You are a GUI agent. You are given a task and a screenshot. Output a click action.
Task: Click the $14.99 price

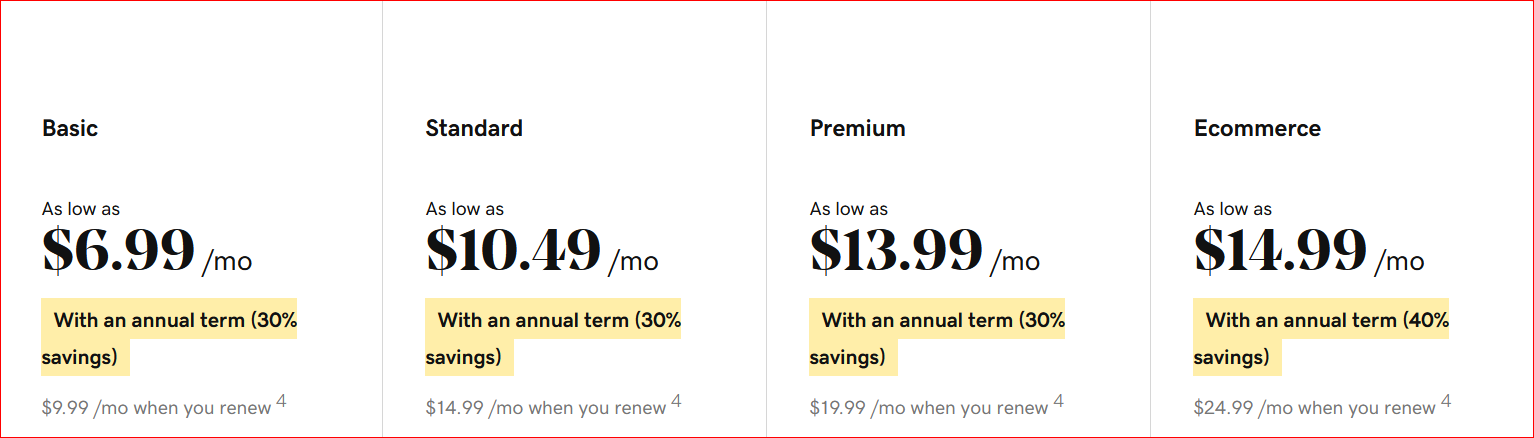pos(1280,251)
